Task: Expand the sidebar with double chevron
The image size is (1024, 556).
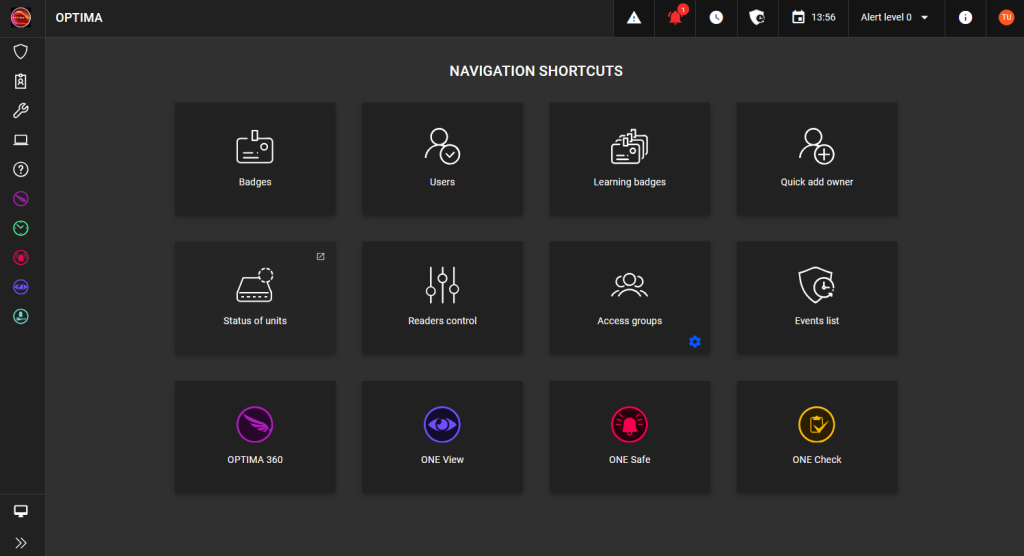Action: click(x=21, y=543)
